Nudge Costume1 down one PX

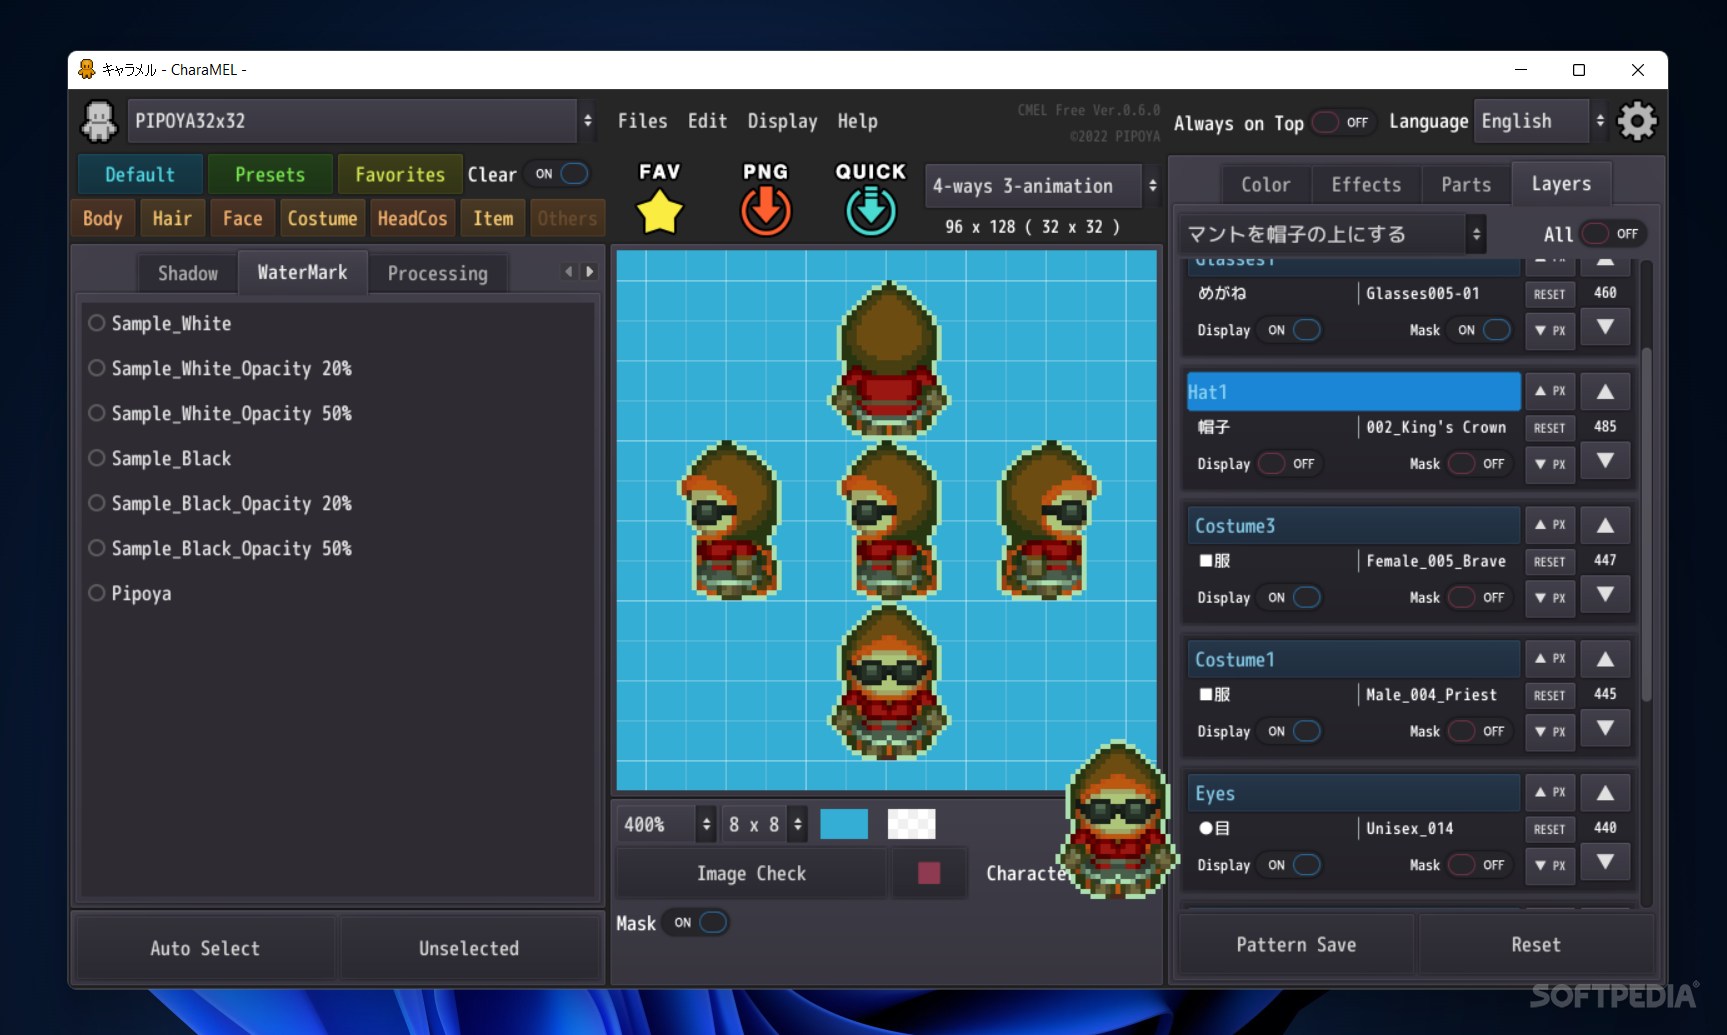1550,732
